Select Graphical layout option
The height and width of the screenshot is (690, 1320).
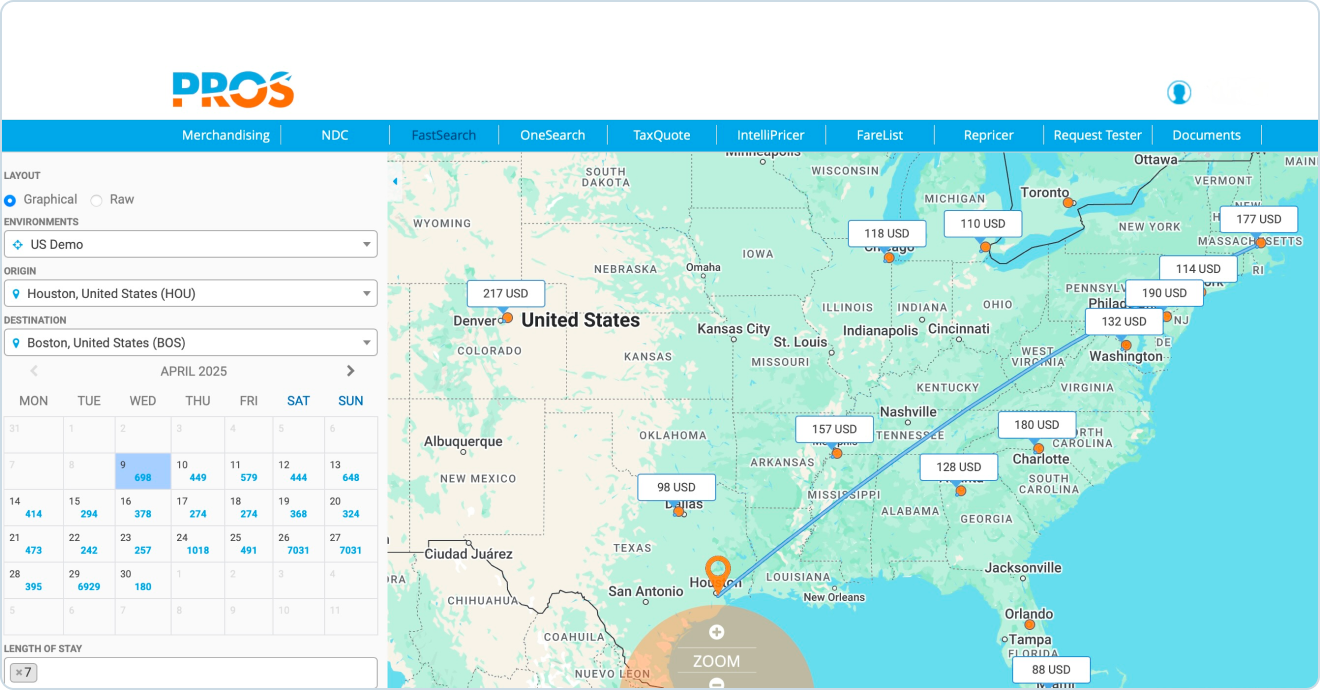pos(10,200)
